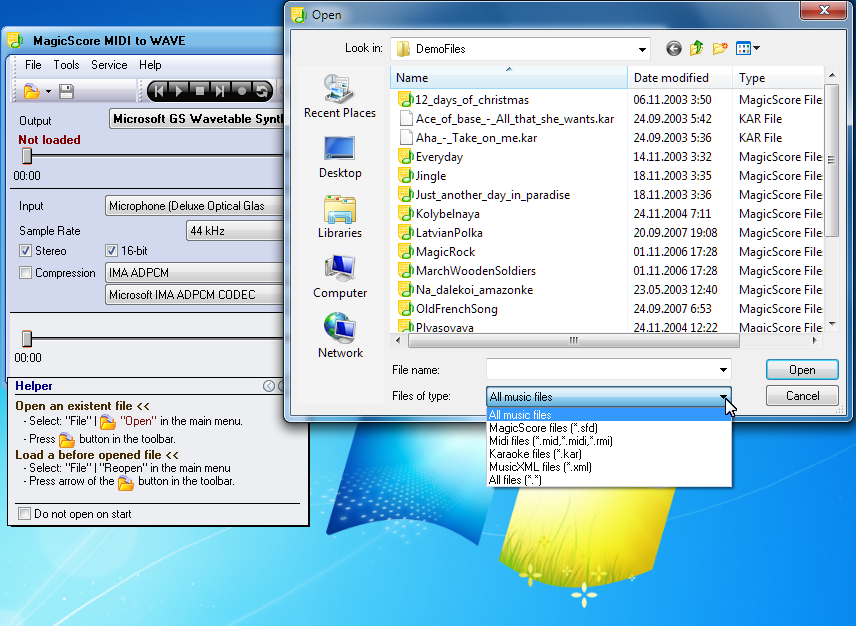
Task: Choose MusicXML files (*.xml) filter option
Action: (609, 467)
